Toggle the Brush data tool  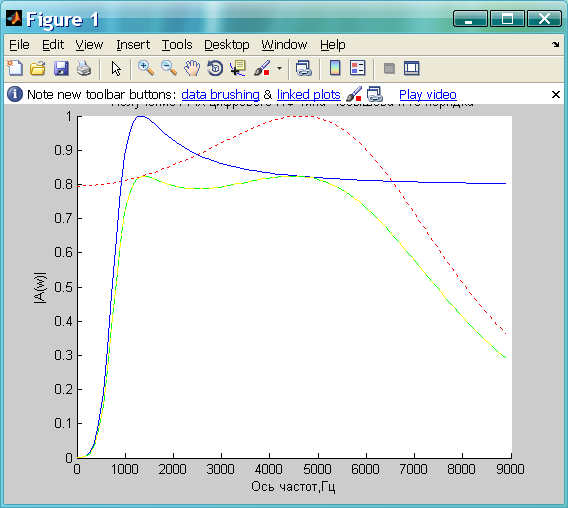262,68
